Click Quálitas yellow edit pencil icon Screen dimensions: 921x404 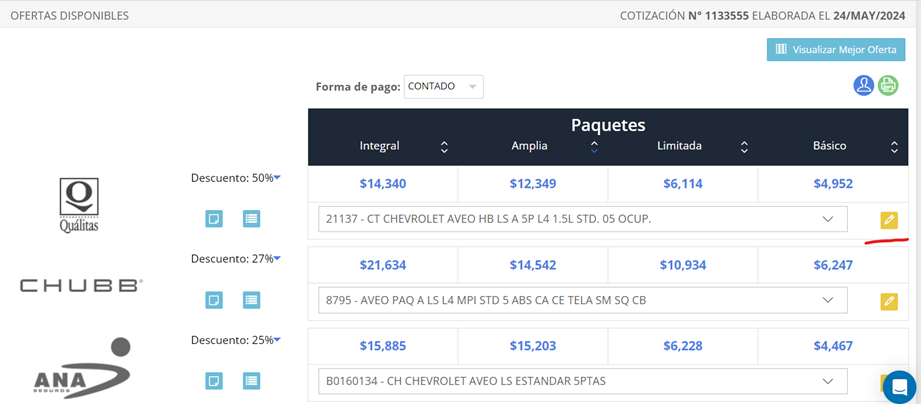tap(889, 220)
